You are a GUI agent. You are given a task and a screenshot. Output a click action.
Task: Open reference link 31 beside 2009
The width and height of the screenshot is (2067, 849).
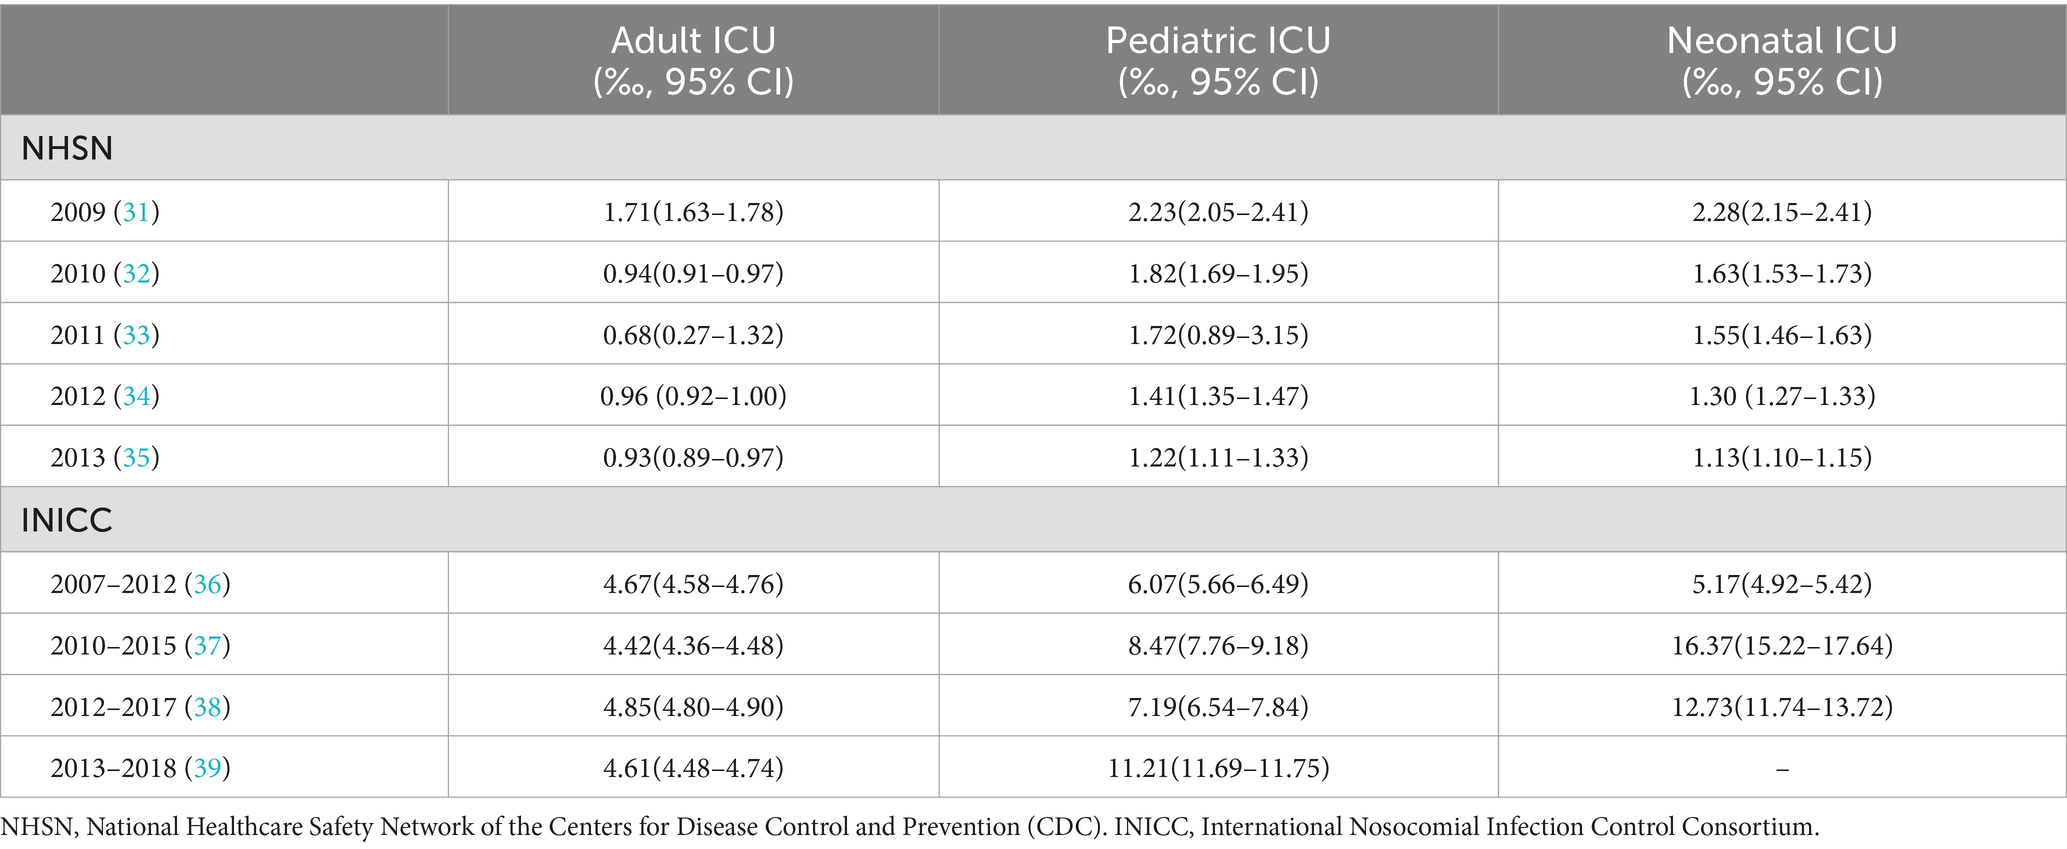[x=136, y=212]
